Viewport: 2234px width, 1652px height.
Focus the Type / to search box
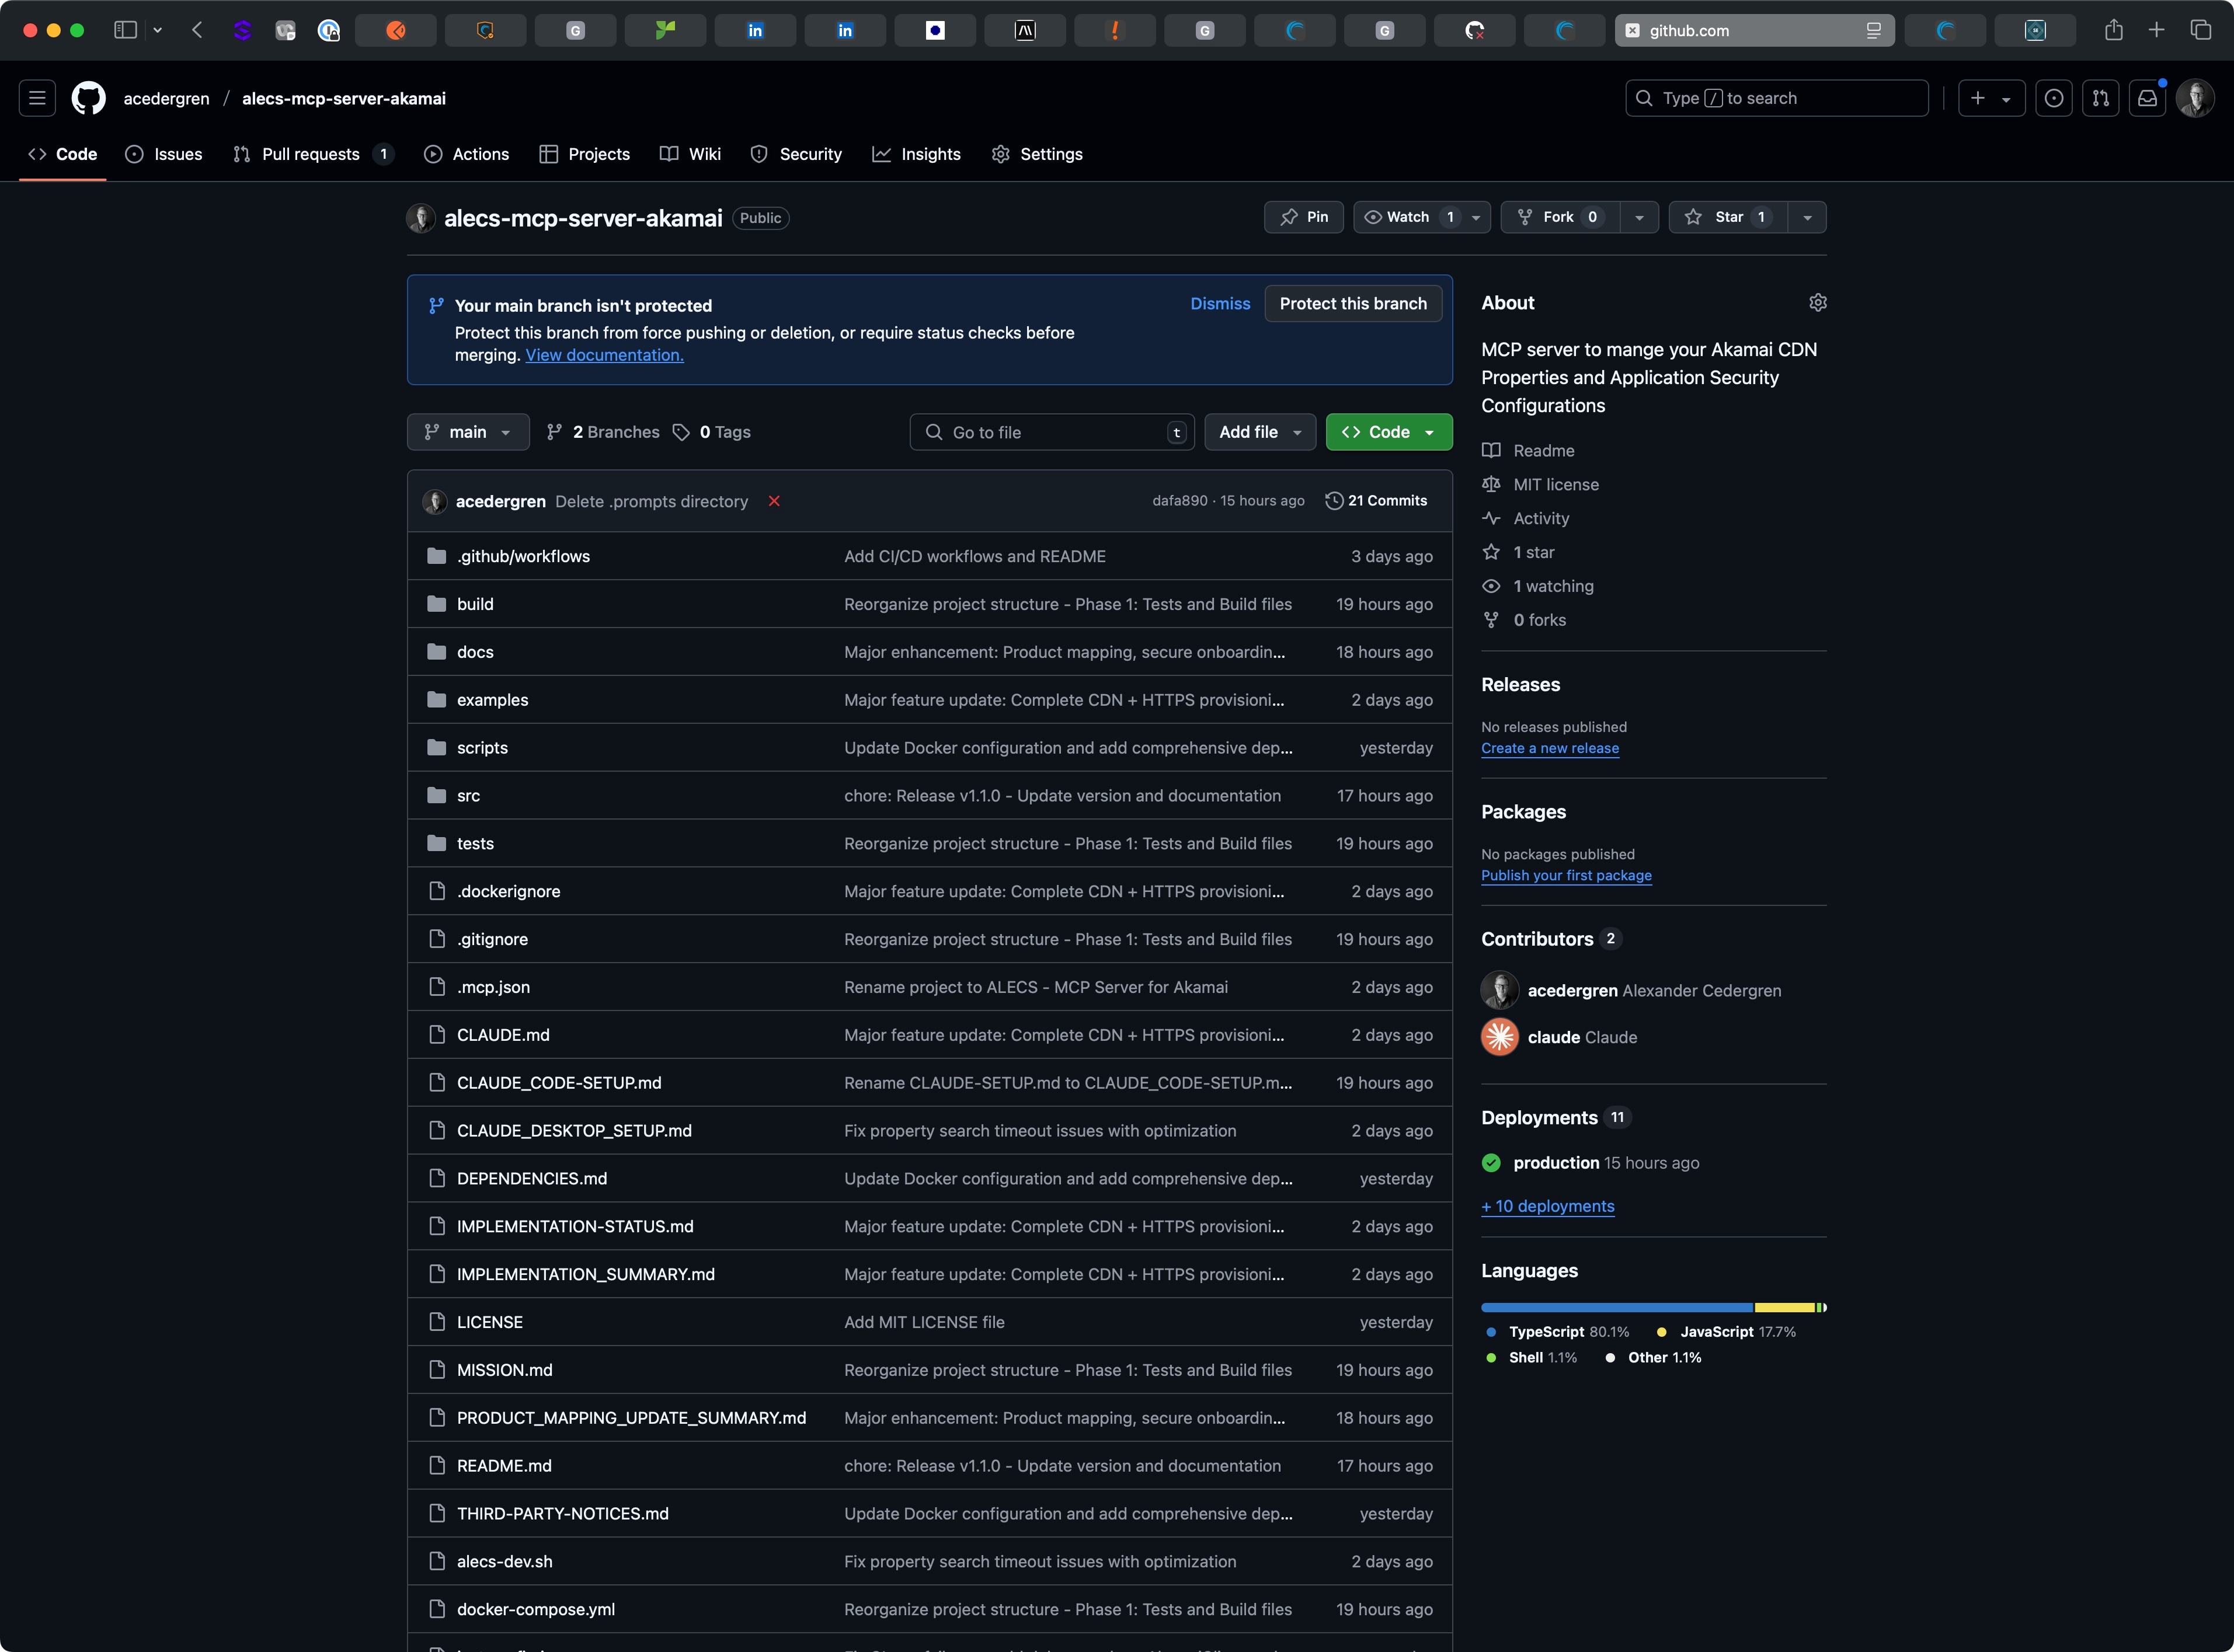pos(1777,98)
